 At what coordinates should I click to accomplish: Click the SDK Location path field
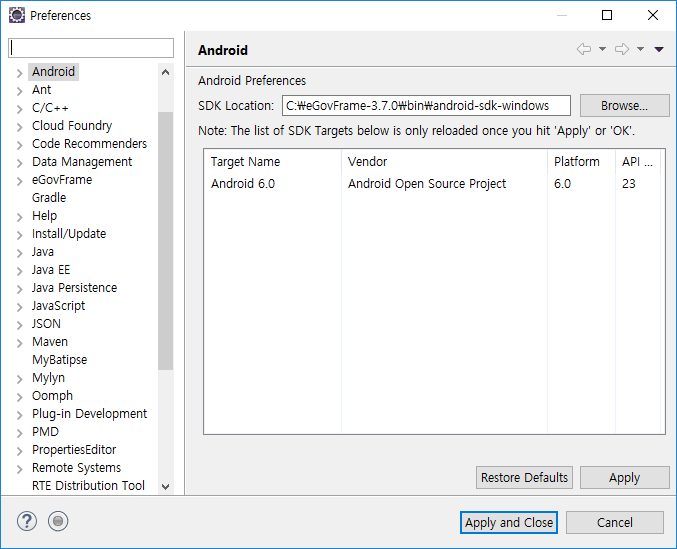pos(426,106)
